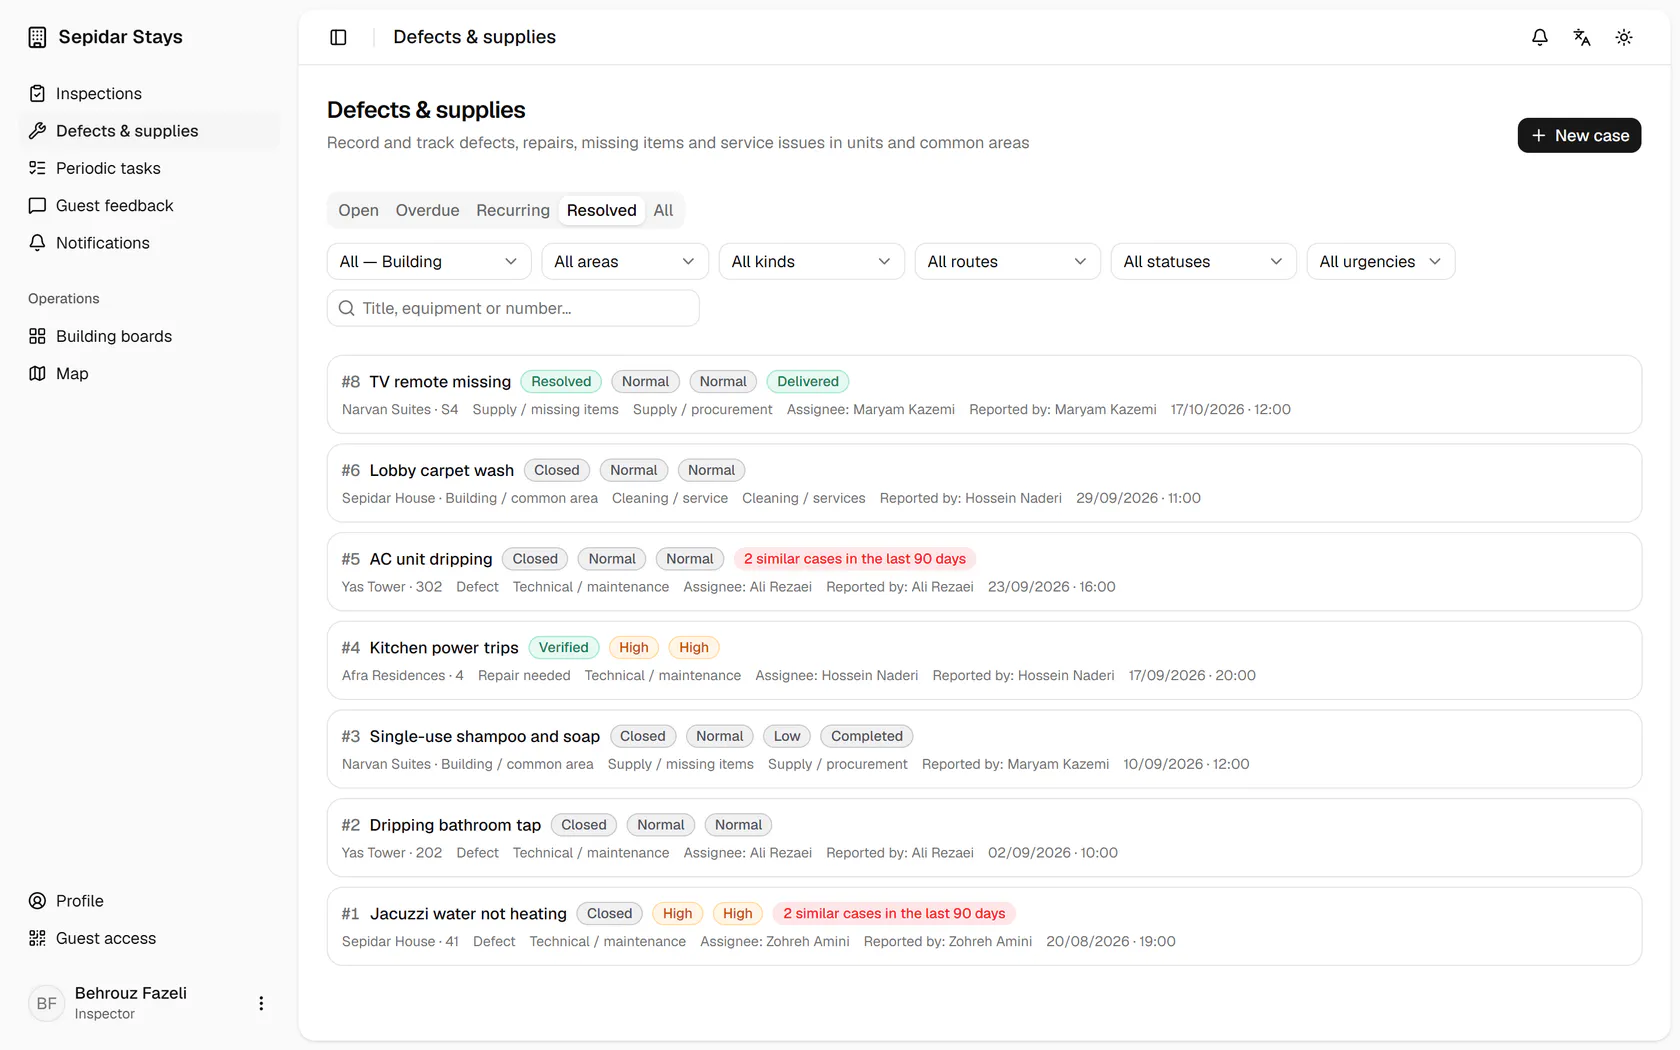This screenshot has width=1680, height=1050.
Task: Switch to the Open tab
Action: (358, 210)
